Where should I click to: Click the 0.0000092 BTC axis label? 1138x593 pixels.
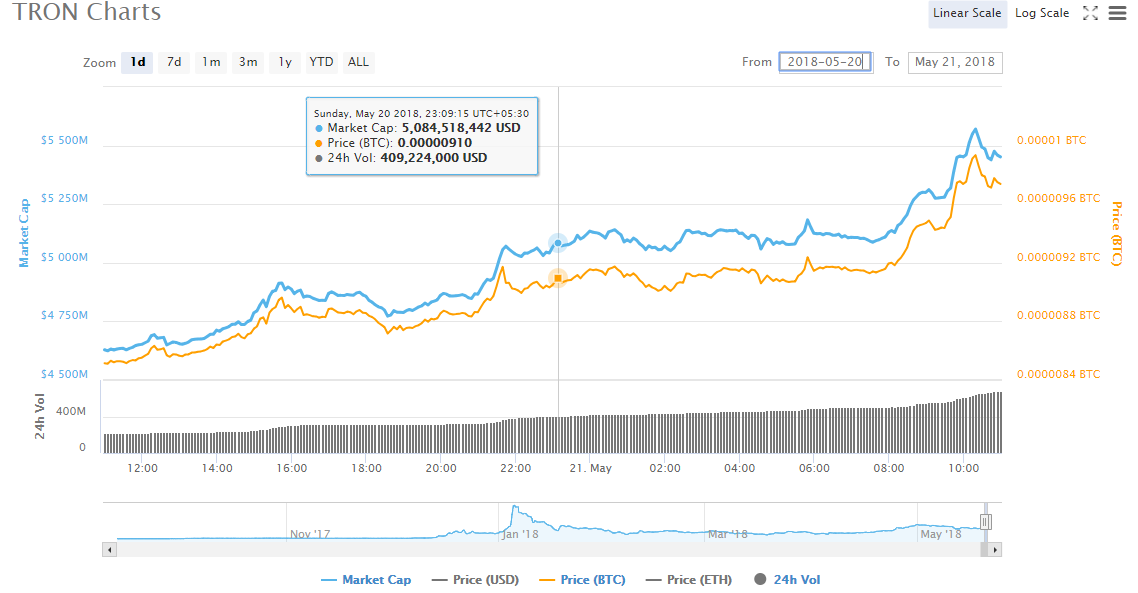coord(1058,258)
